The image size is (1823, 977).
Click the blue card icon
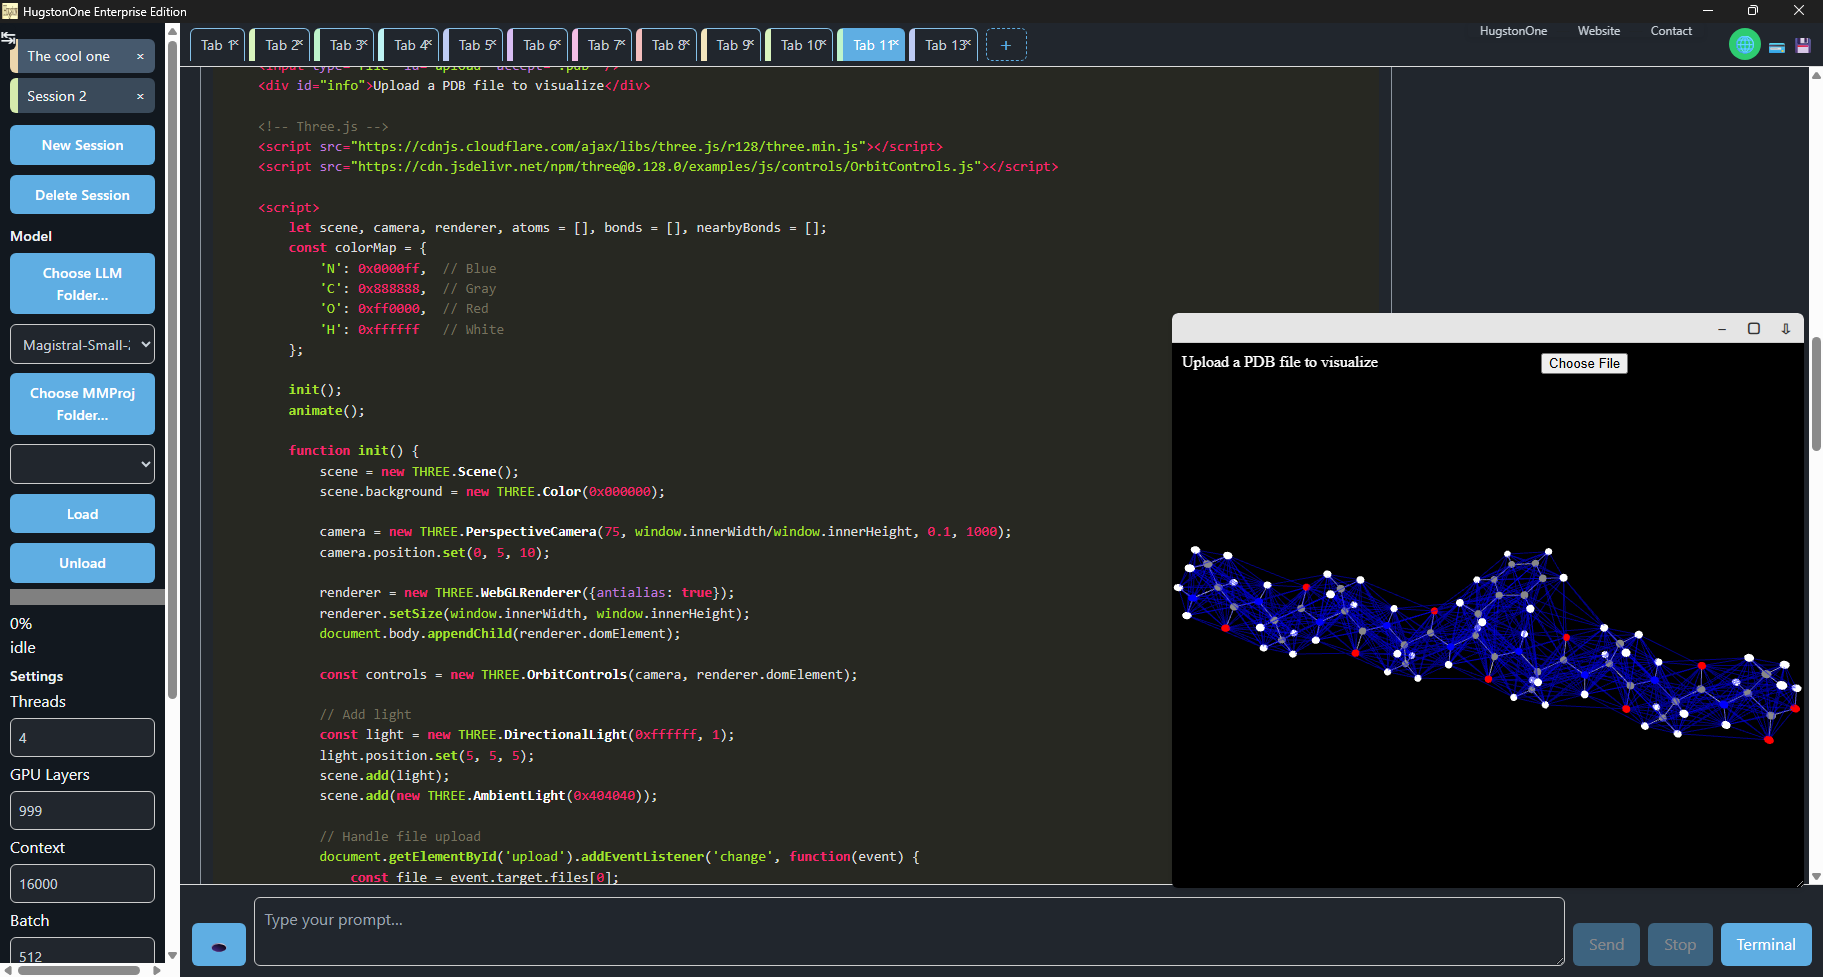click(1777, 47)
